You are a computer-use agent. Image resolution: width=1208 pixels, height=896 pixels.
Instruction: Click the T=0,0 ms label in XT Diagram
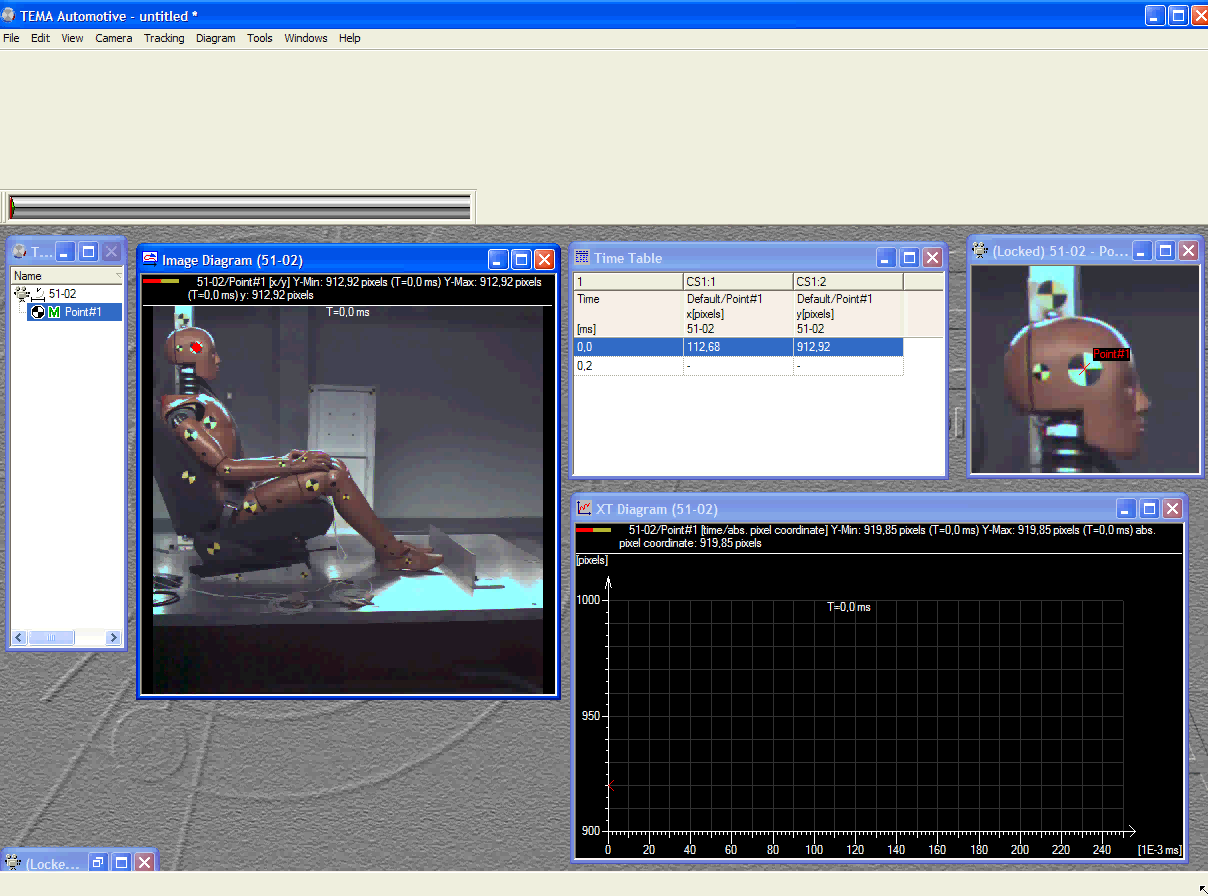tap(848, 607)
